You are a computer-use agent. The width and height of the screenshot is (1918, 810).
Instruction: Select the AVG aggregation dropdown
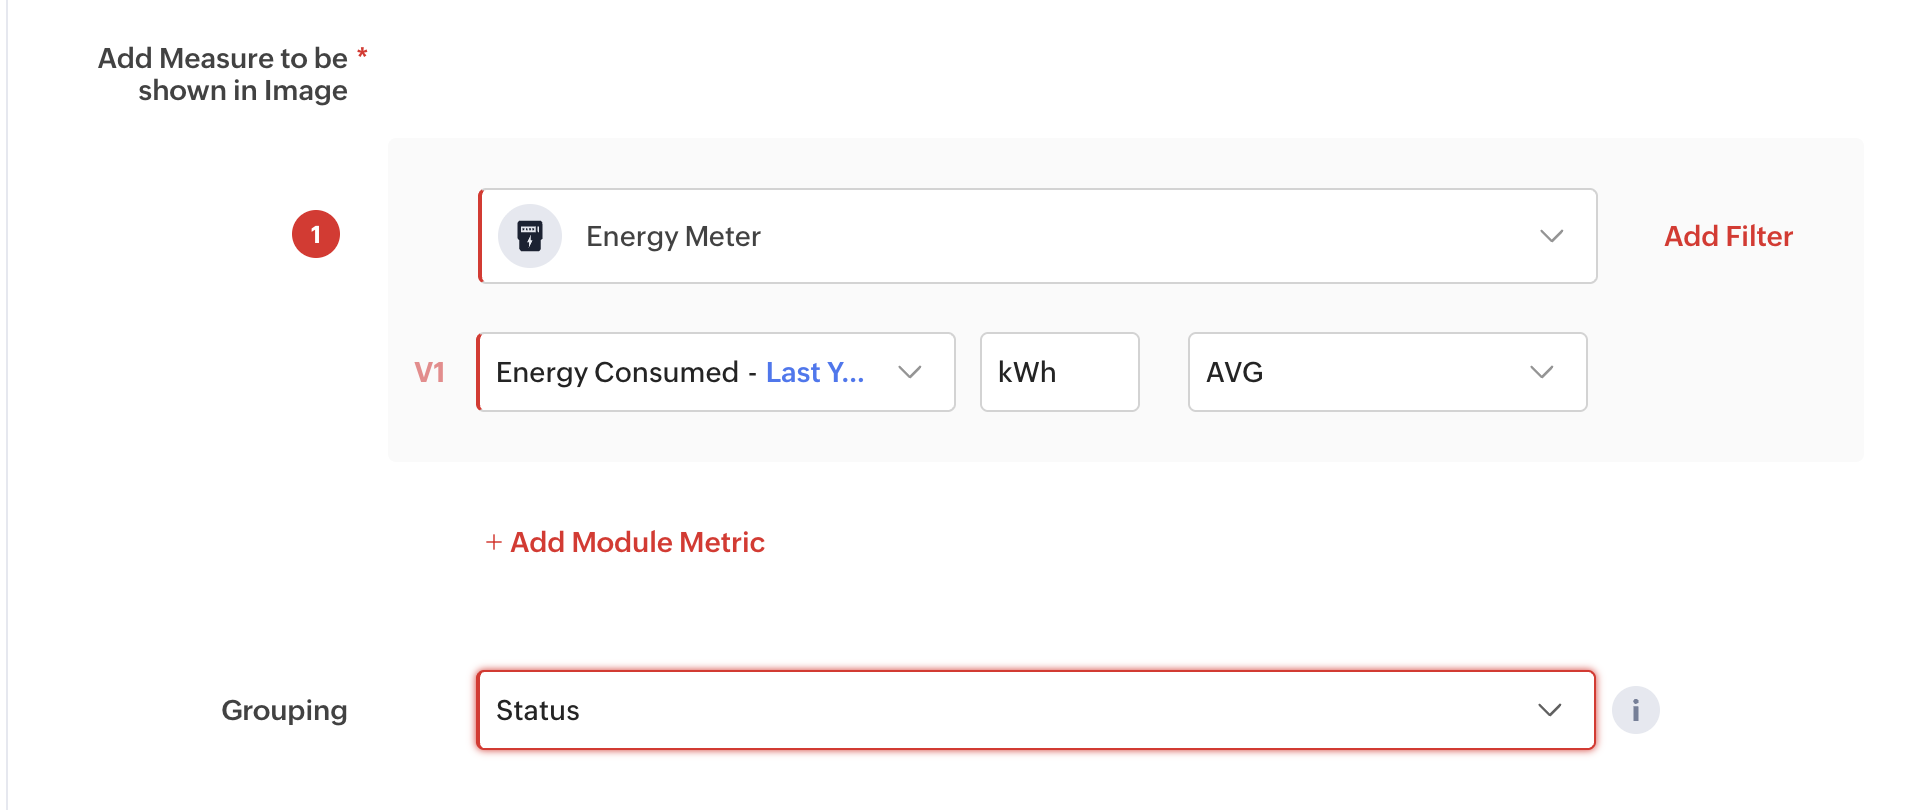pos(1360,372)
